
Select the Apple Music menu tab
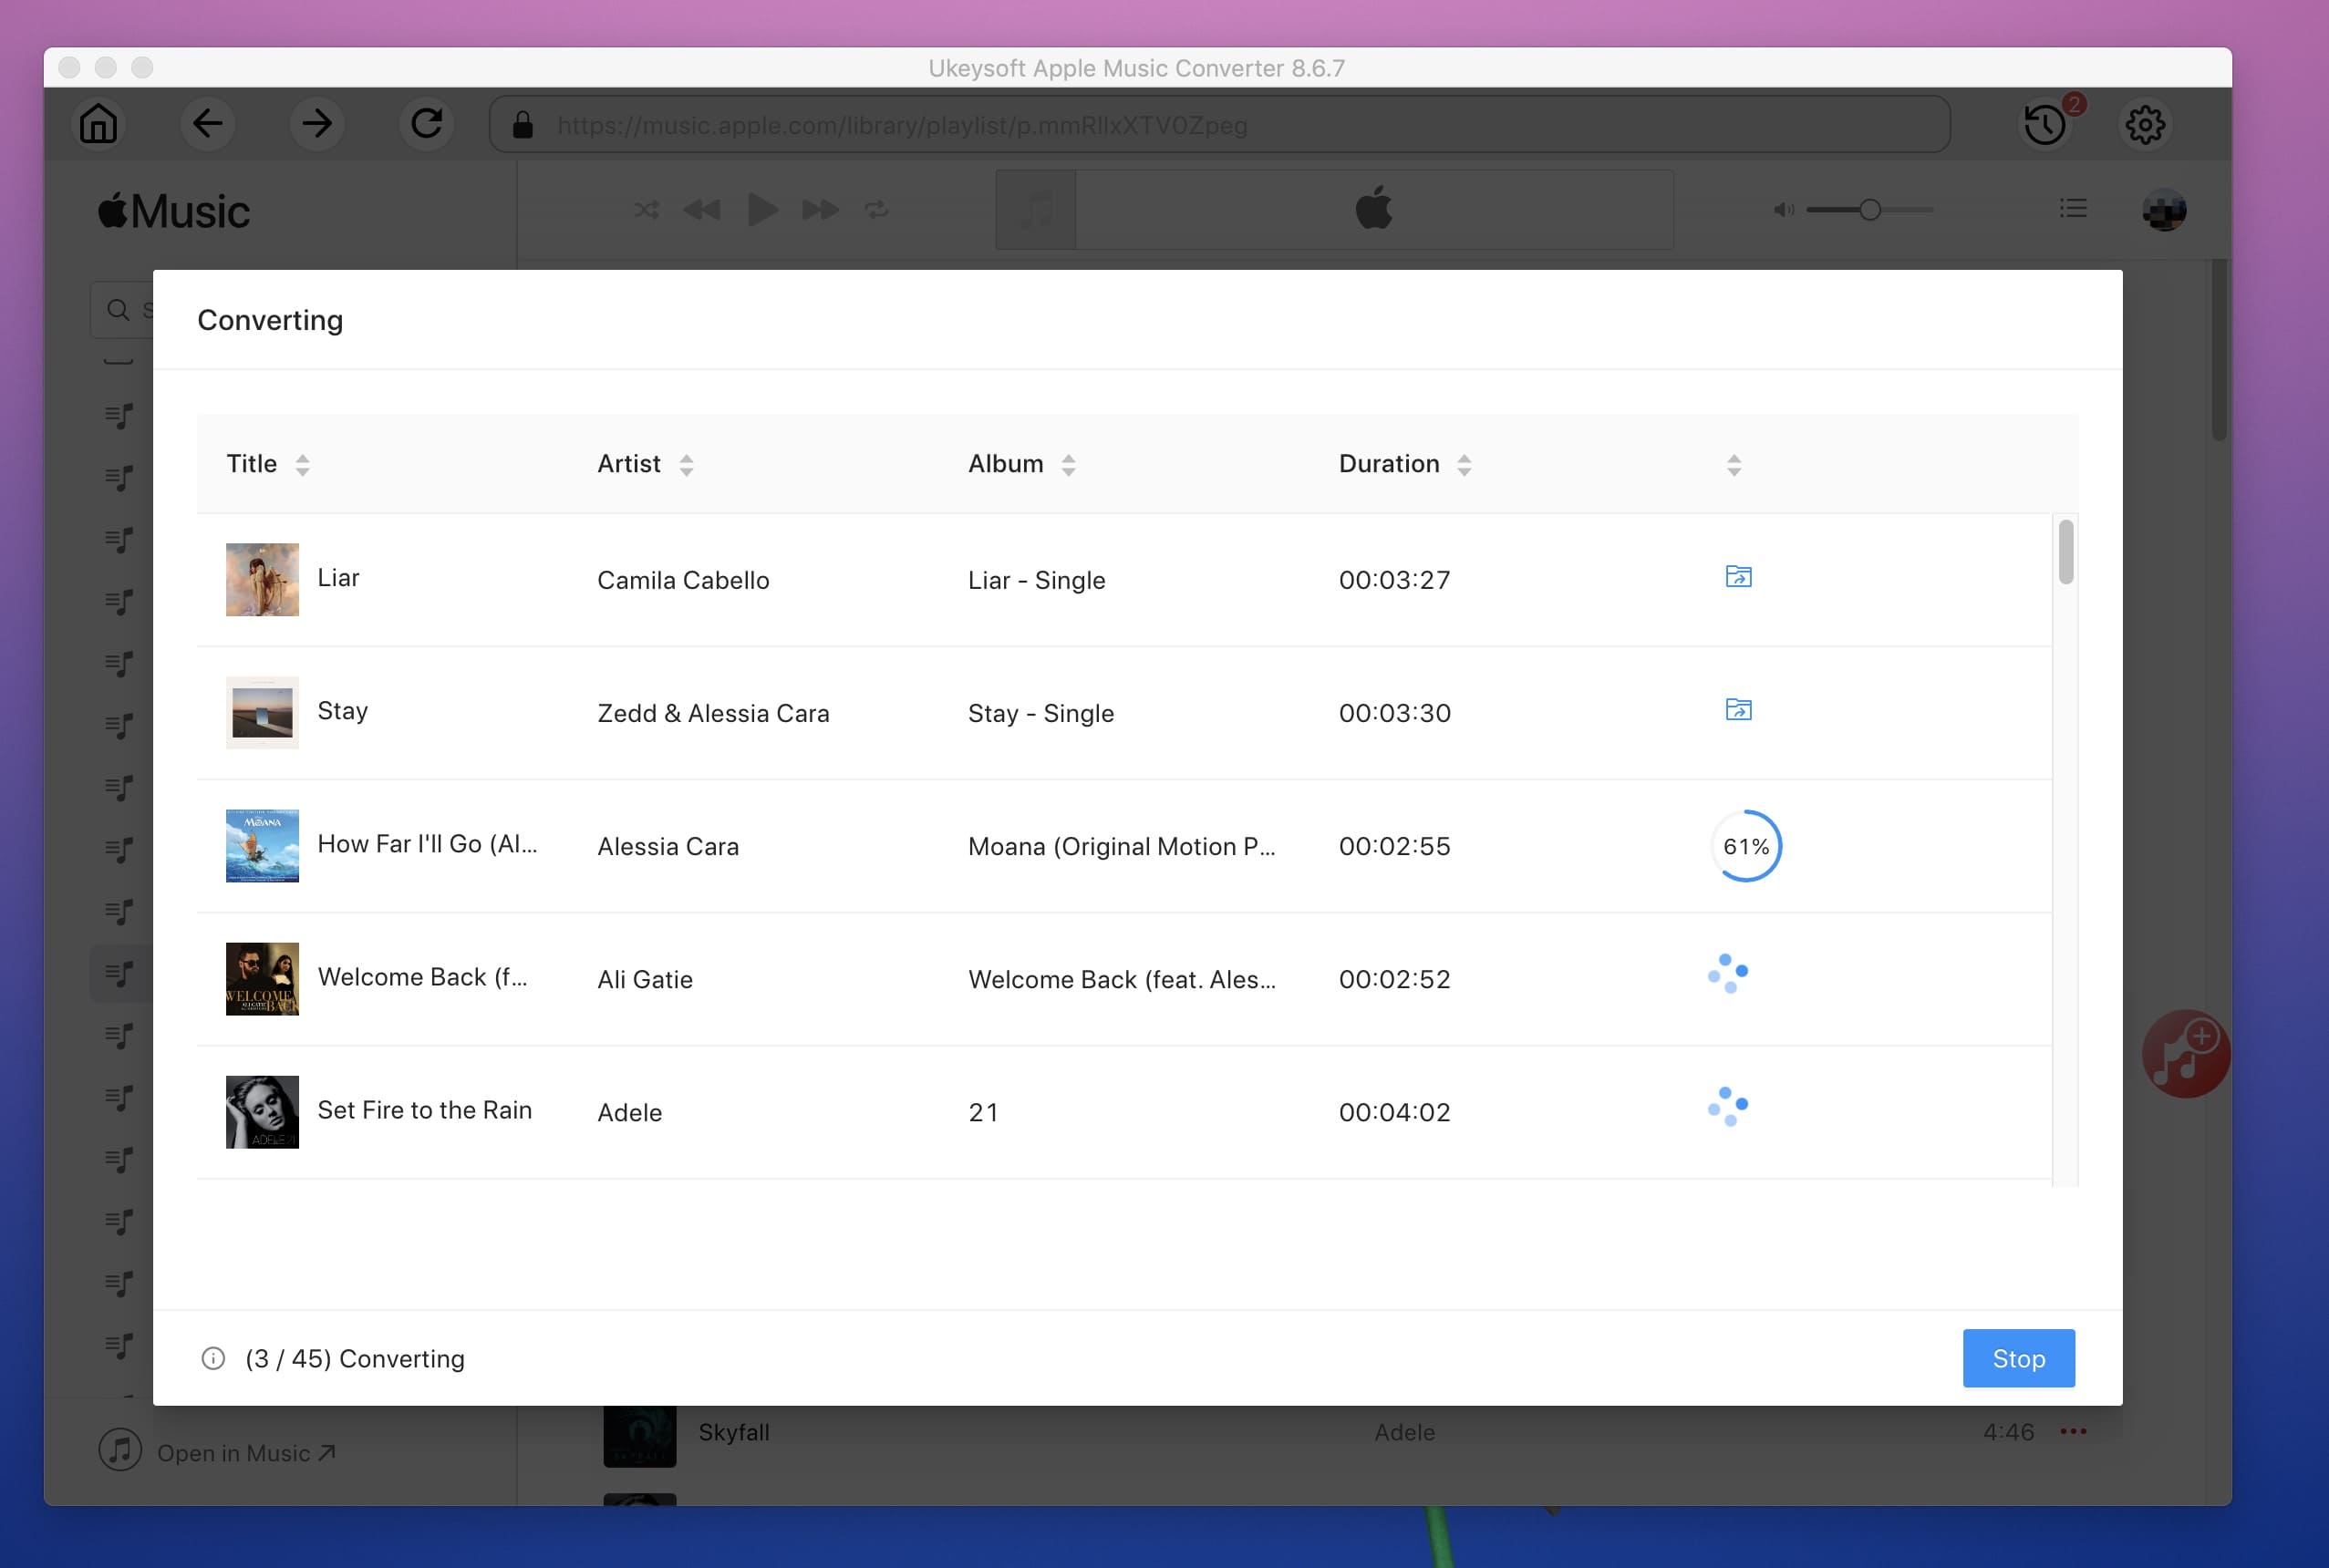[x=171, y=207]
